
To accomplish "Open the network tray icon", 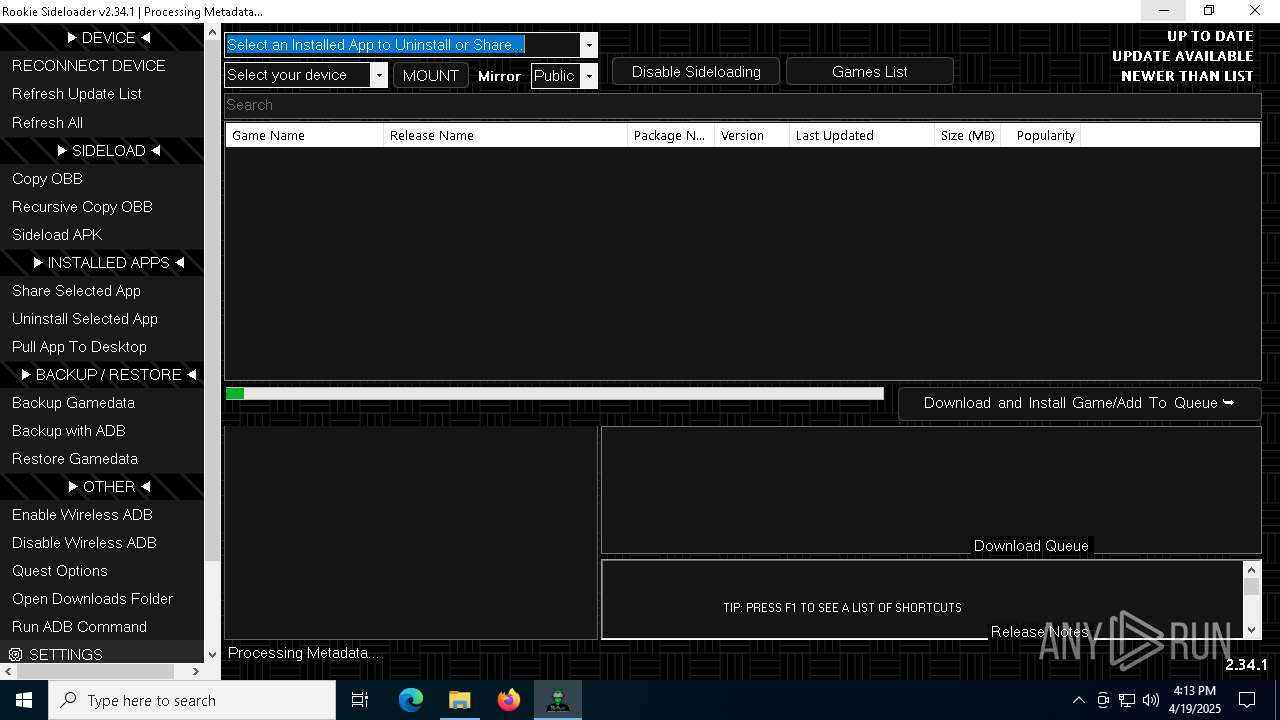I will click(x=1127, y=700).
